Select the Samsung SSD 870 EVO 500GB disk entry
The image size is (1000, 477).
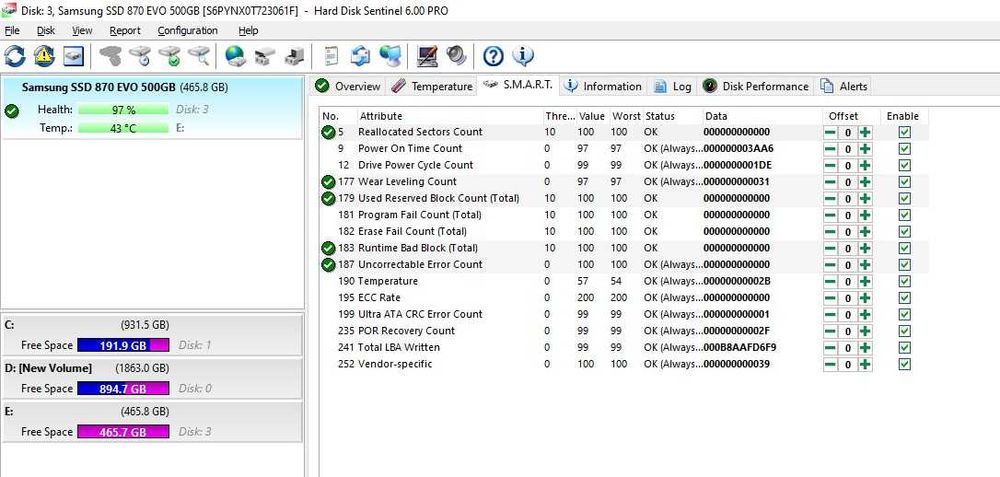point(152,108)
